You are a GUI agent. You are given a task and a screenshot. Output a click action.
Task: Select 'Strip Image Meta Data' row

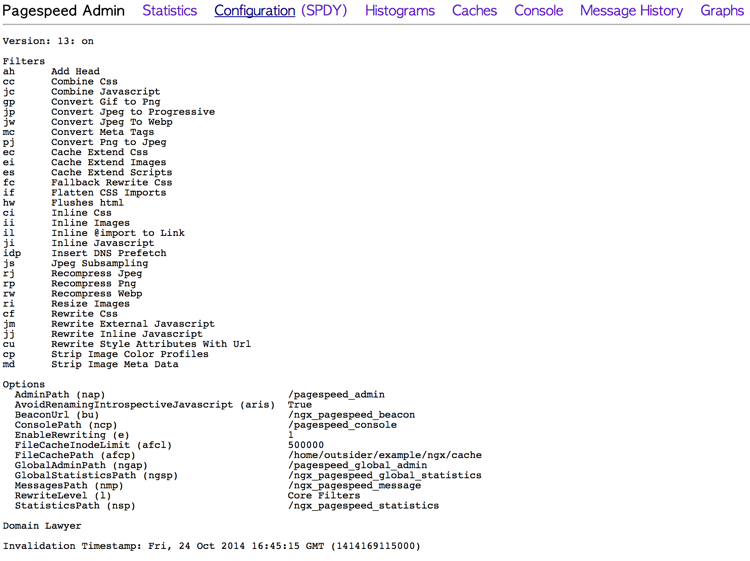click(x=90, y=364)
